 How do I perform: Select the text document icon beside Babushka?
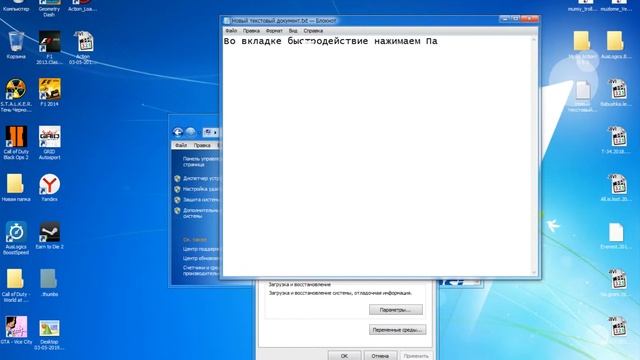coord(582,95)
